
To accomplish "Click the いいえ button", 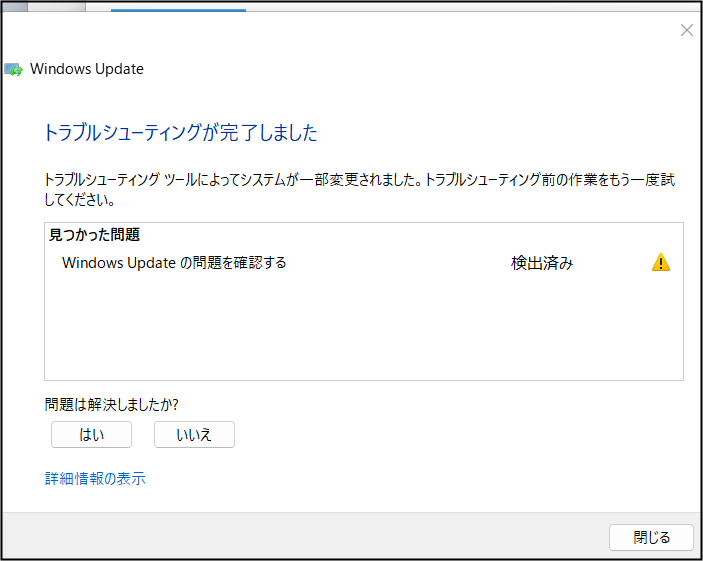I will tap(194, 434).
